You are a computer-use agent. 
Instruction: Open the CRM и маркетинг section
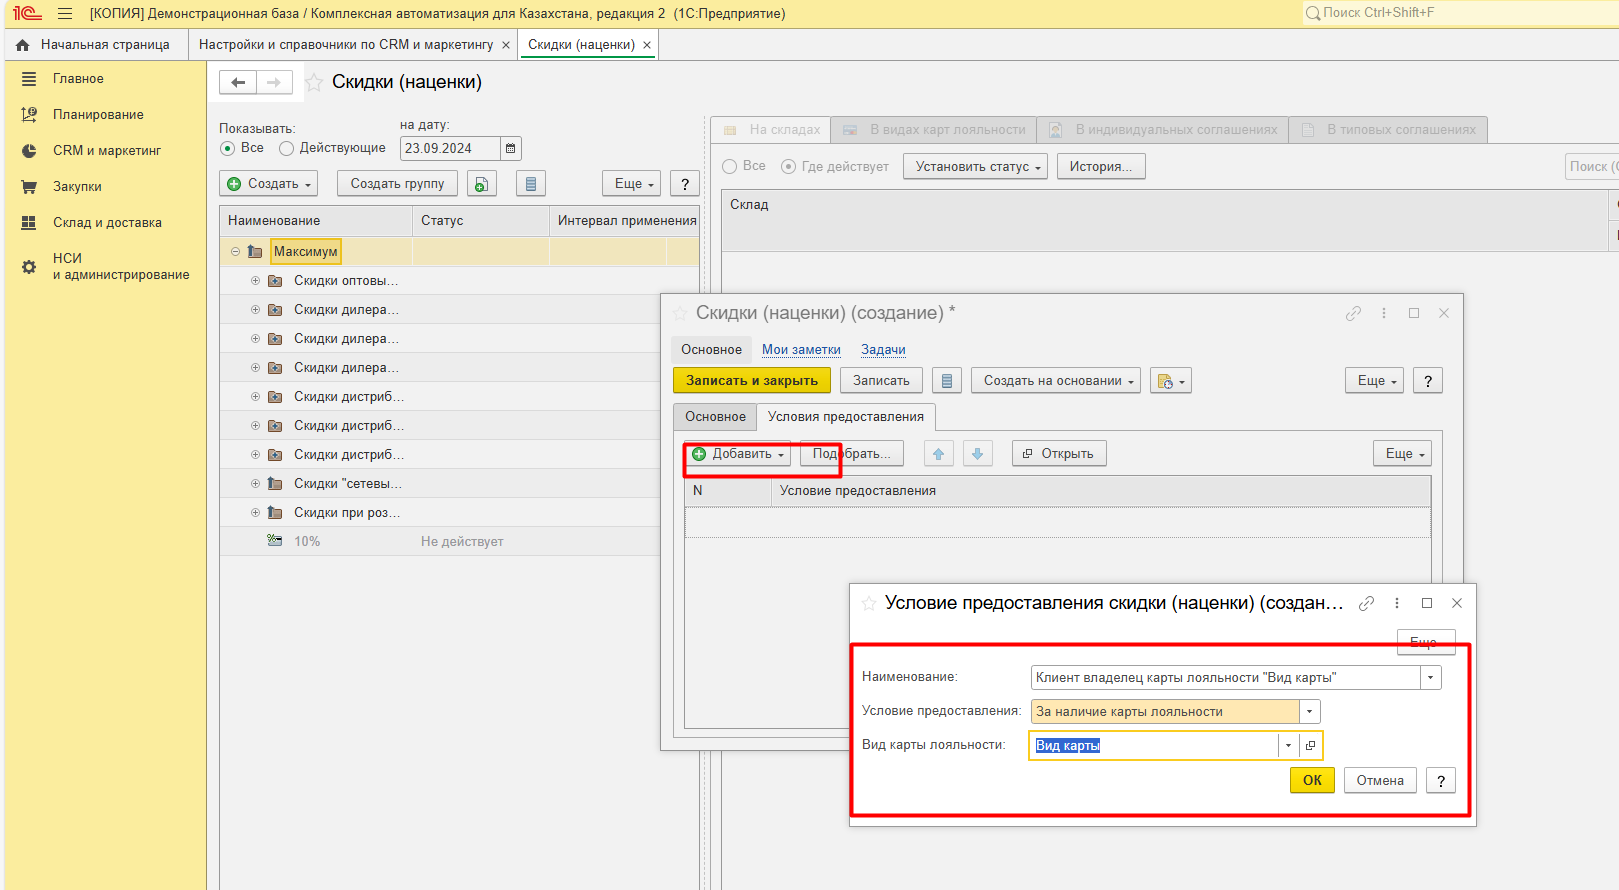click(106, 151)
